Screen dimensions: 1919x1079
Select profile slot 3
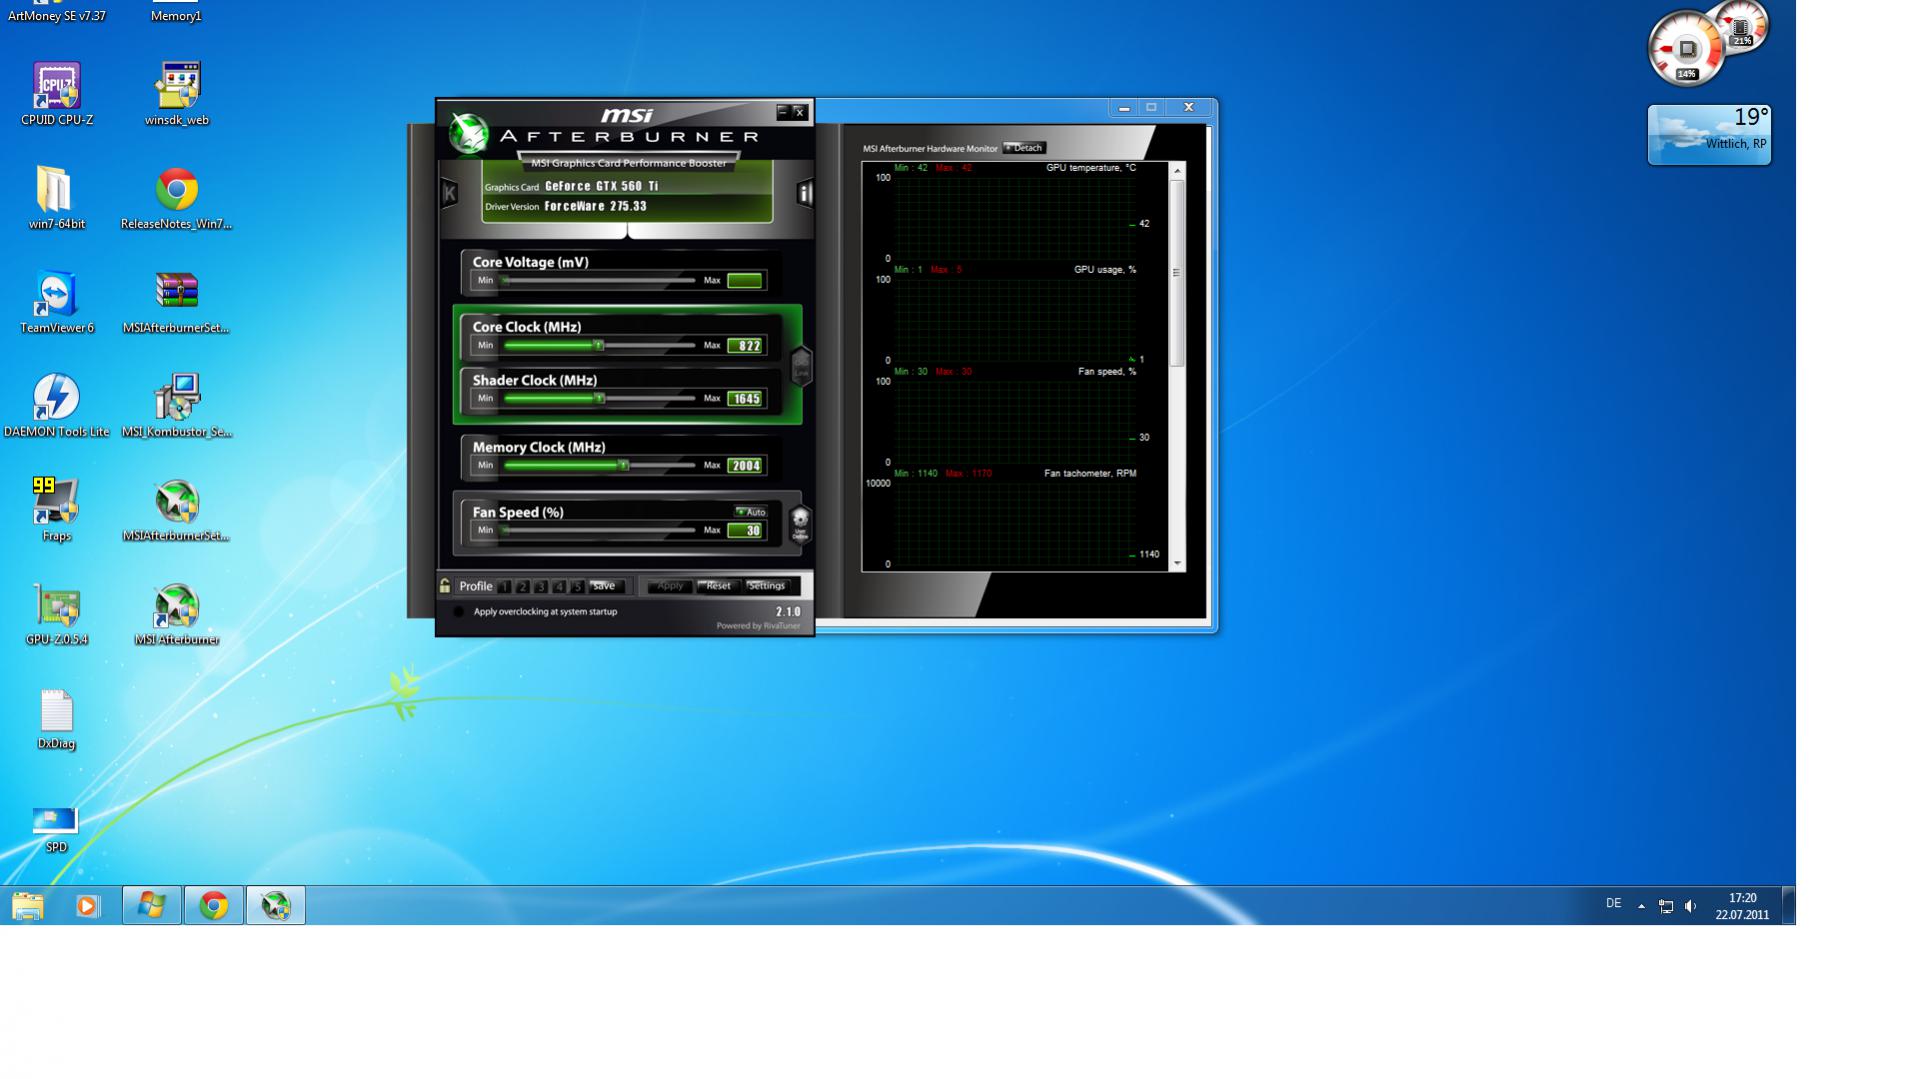[541, 587]
